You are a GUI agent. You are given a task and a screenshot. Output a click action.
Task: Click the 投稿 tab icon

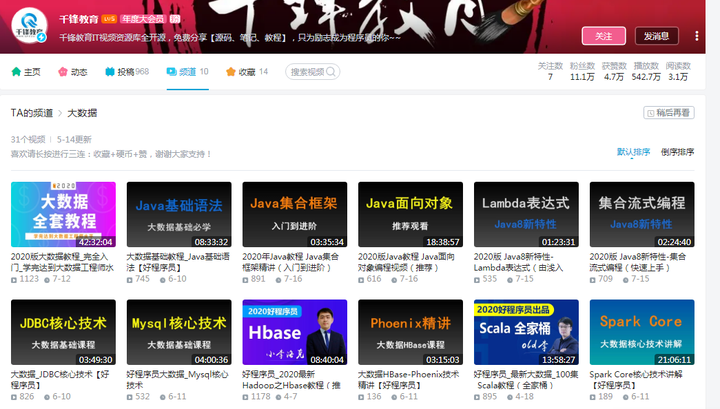(x=110, y=72)
